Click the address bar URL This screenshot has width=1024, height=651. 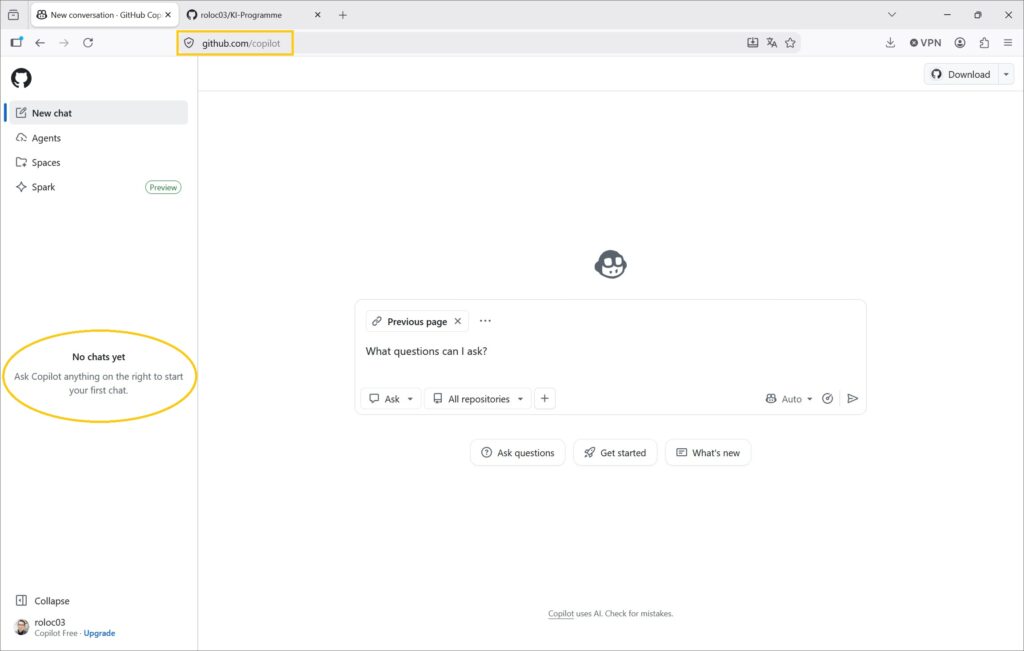pyautogui.click(x=241, y=43)
